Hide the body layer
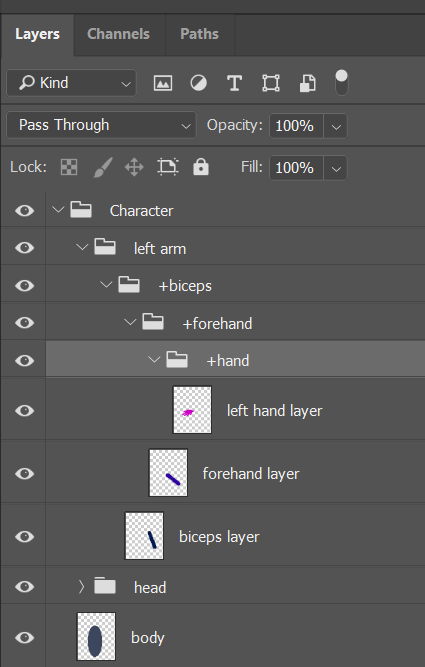Screen dimensions: 425x667 click(x=24, y=637)
